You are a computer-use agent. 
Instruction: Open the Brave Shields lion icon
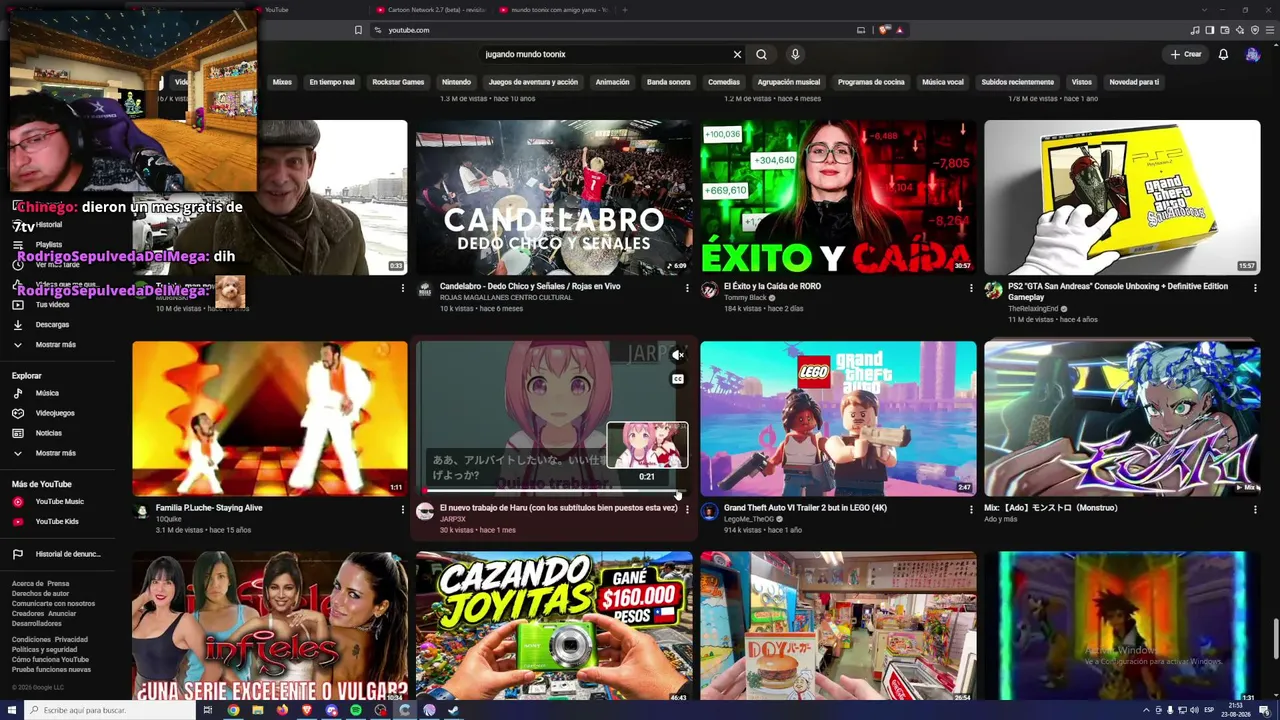(884, 30)
